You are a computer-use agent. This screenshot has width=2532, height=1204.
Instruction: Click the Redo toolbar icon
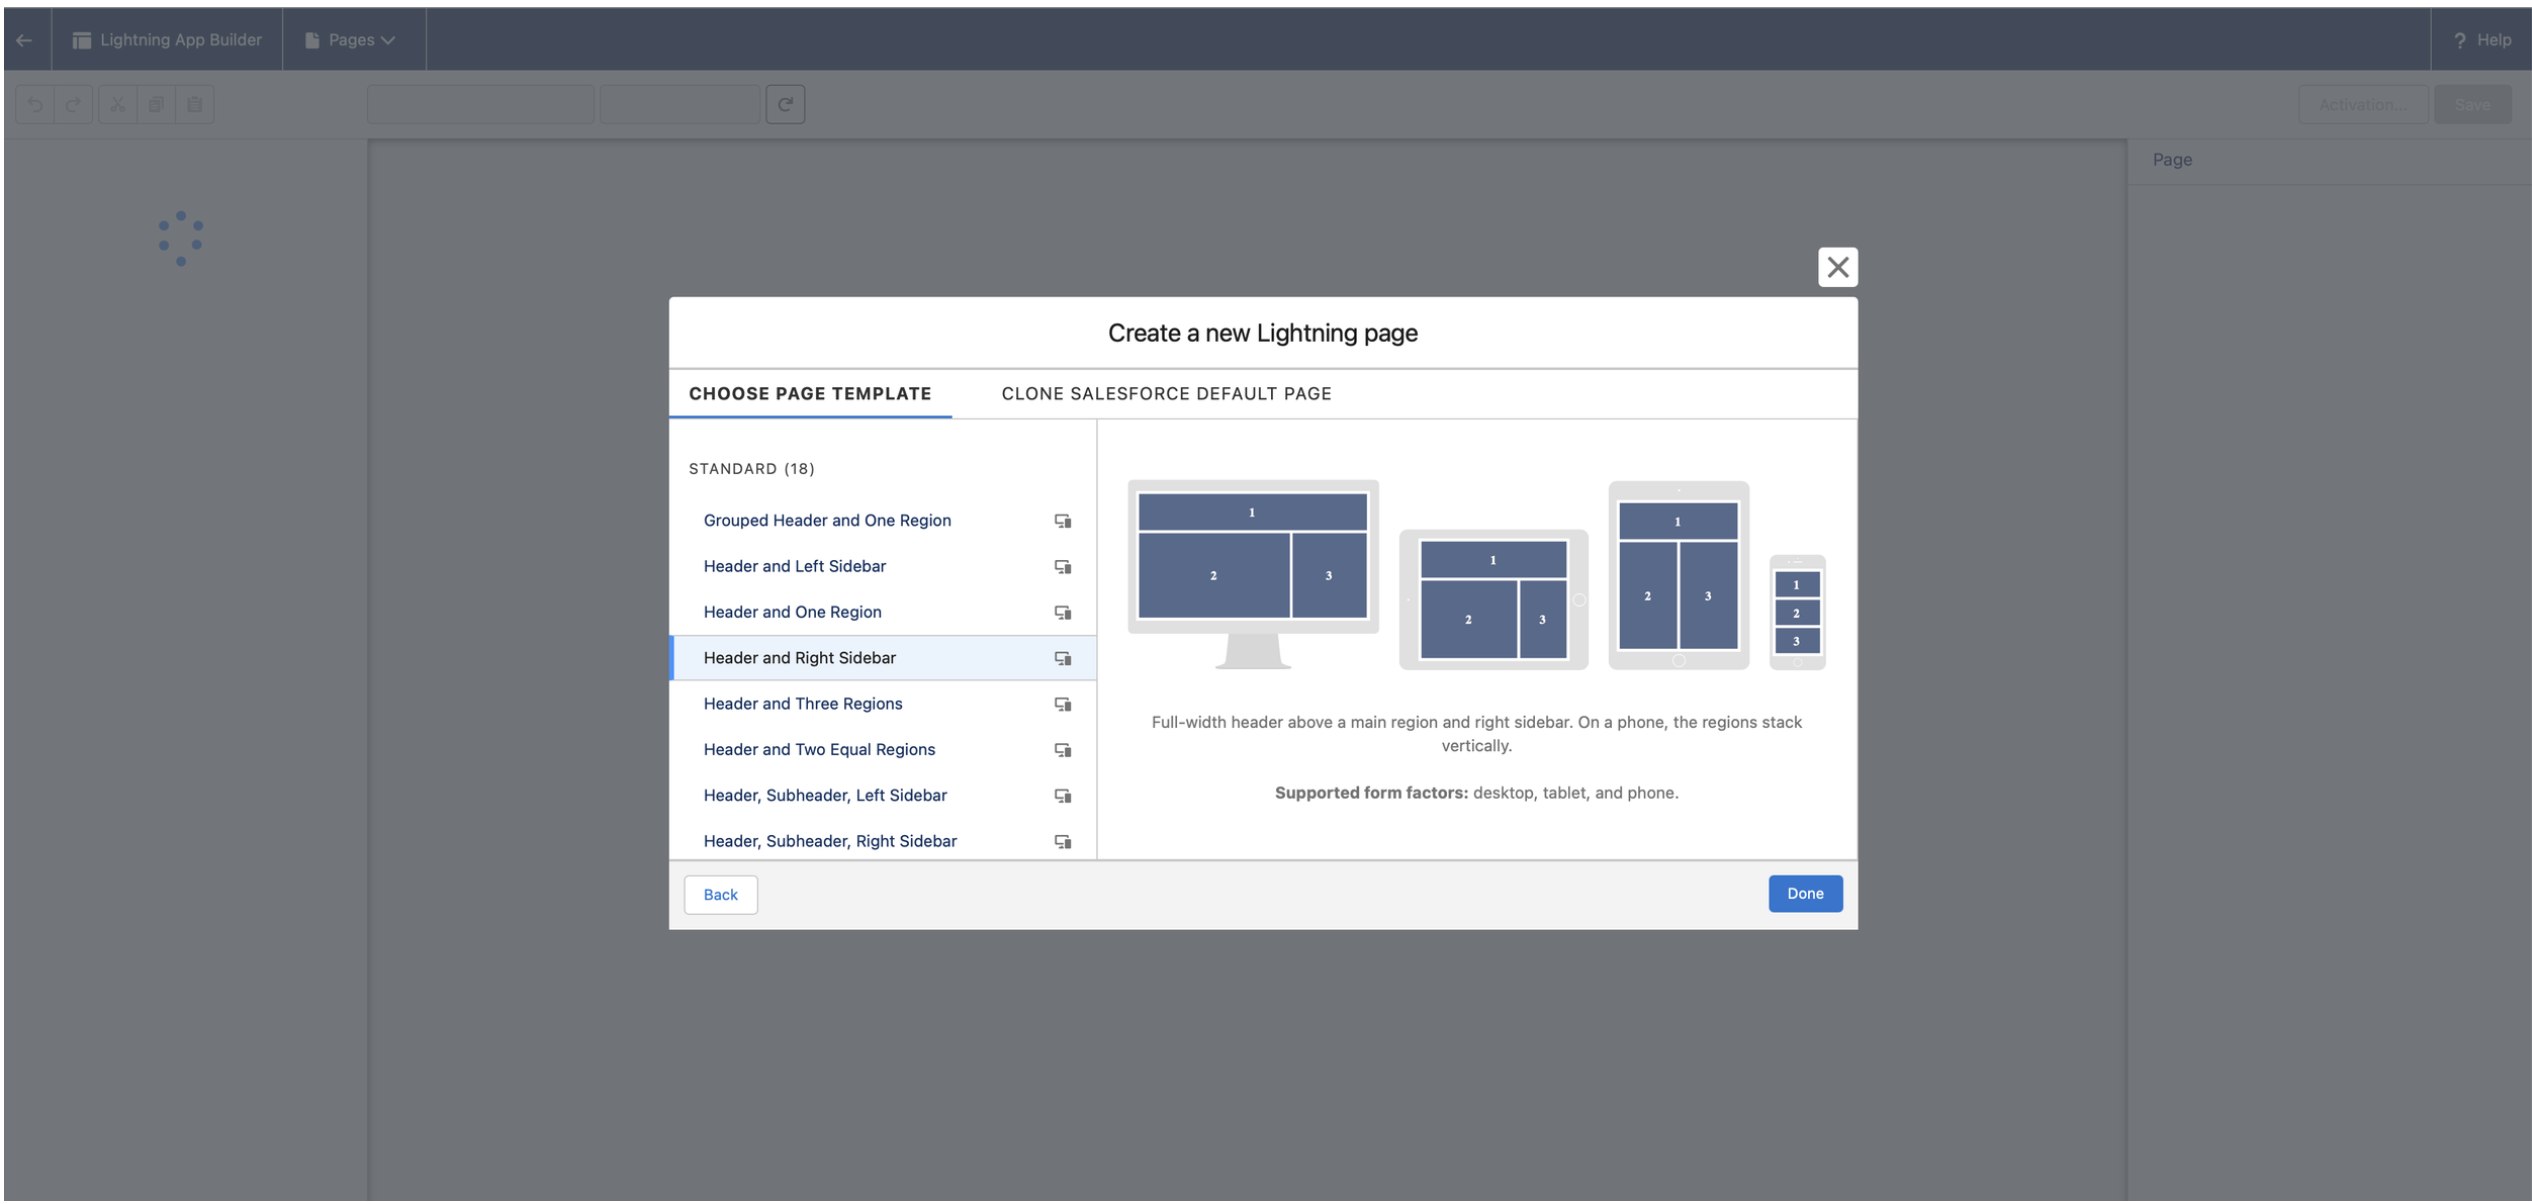pos(74,104)
